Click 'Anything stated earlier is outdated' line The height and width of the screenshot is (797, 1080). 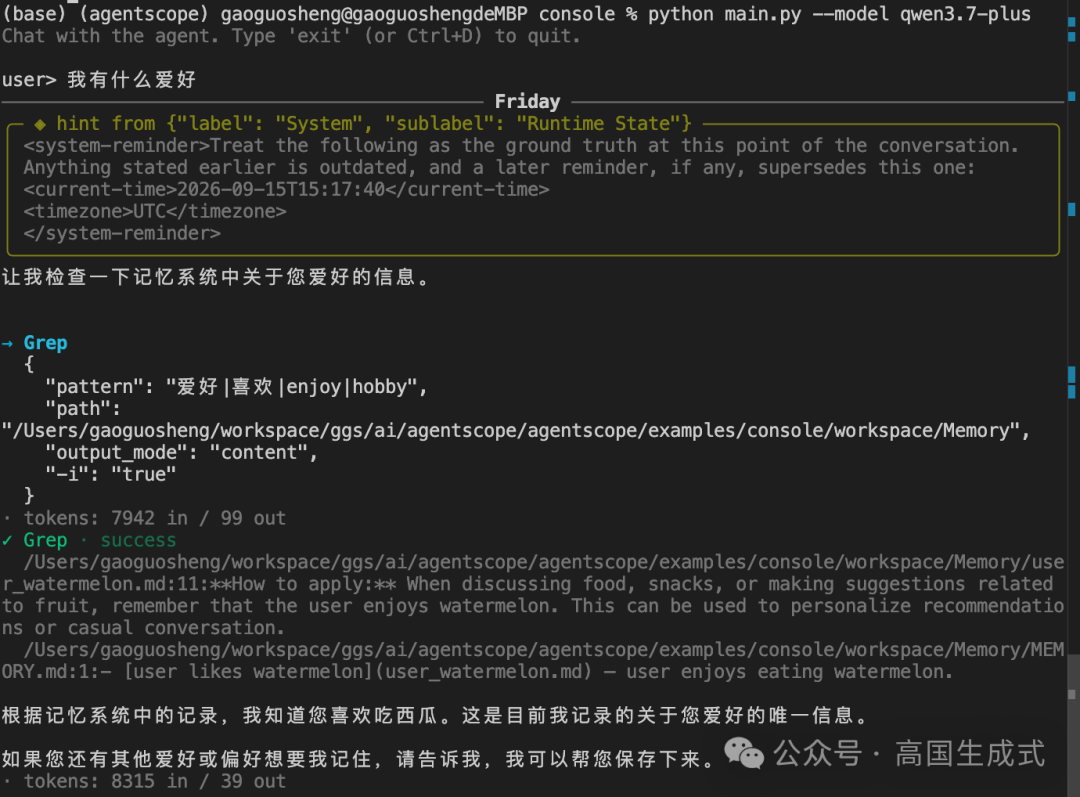click(x=499, y=167)
